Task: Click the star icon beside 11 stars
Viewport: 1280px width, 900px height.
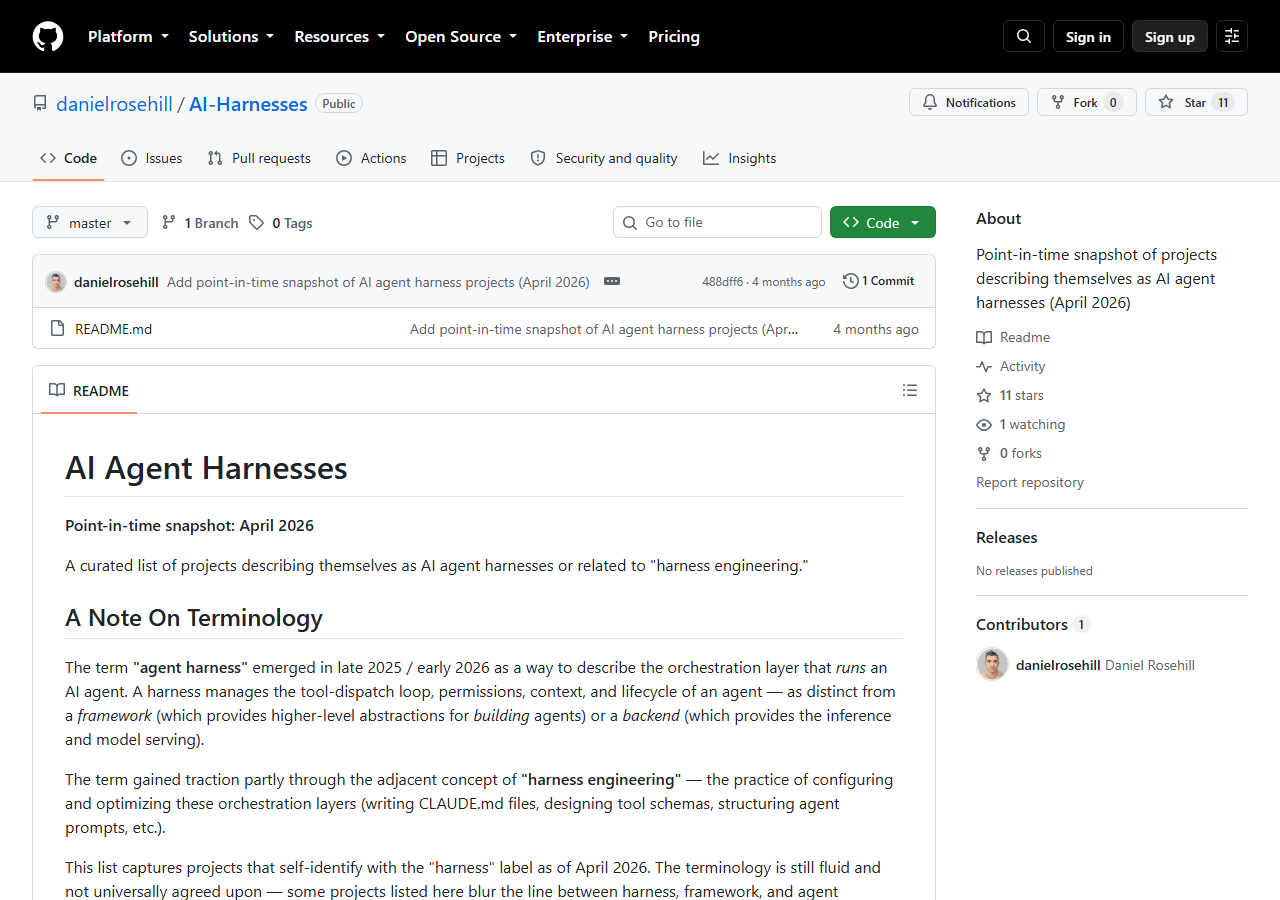Action: tap(984, 395)
